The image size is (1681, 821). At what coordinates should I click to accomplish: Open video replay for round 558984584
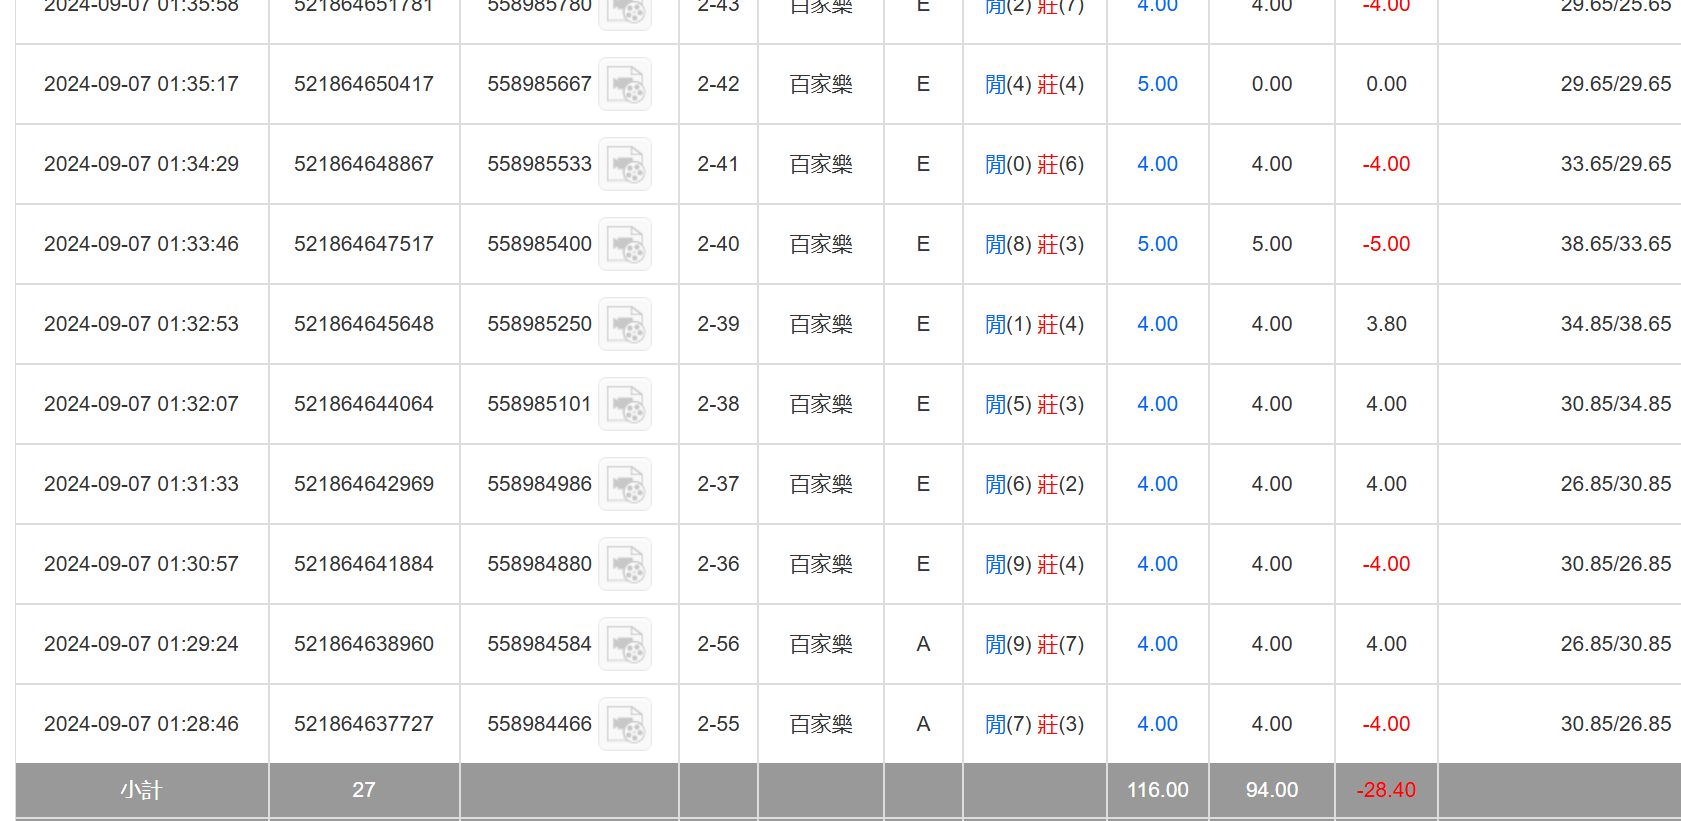[625, 644]
